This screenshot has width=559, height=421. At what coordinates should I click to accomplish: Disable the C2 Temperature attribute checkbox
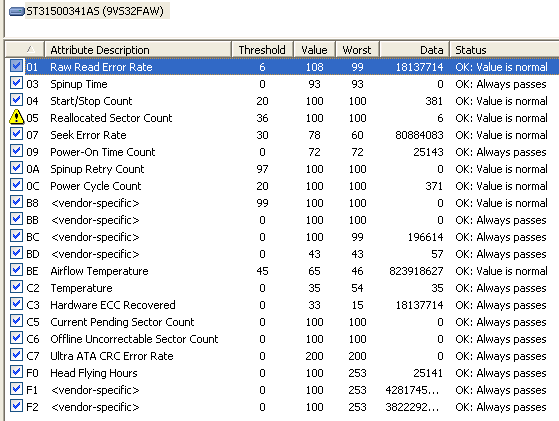tap(16, 287)
